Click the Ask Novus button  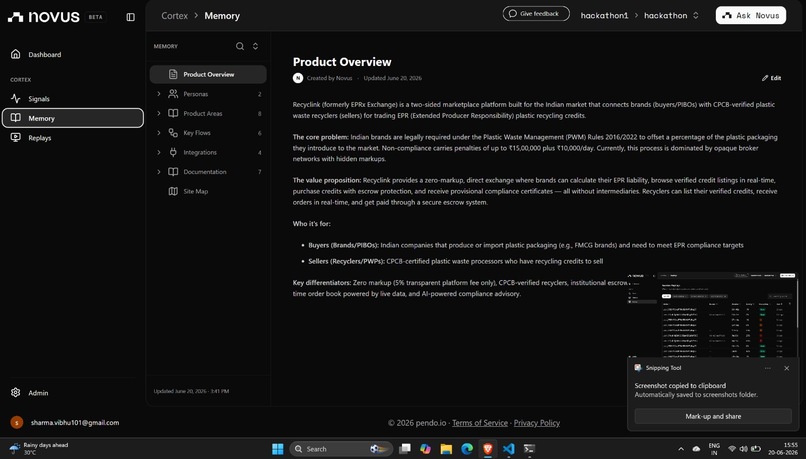click(x=750, y=15)
